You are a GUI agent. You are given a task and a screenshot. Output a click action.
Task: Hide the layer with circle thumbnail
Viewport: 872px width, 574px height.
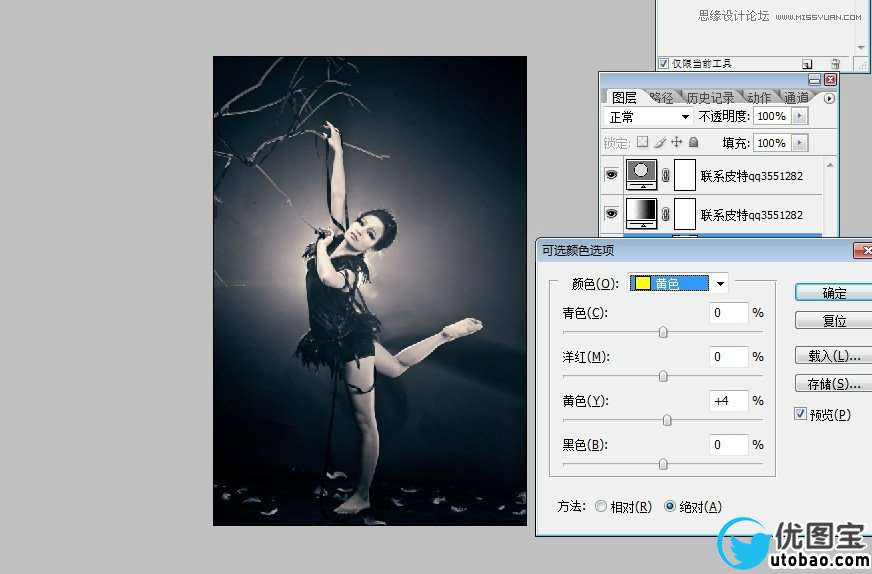tap(611, 175)
